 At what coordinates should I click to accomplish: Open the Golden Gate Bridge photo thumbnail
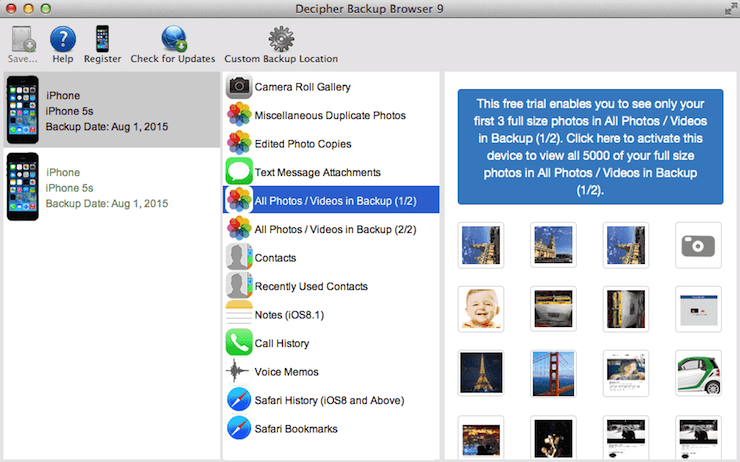(x=554, y=373)
